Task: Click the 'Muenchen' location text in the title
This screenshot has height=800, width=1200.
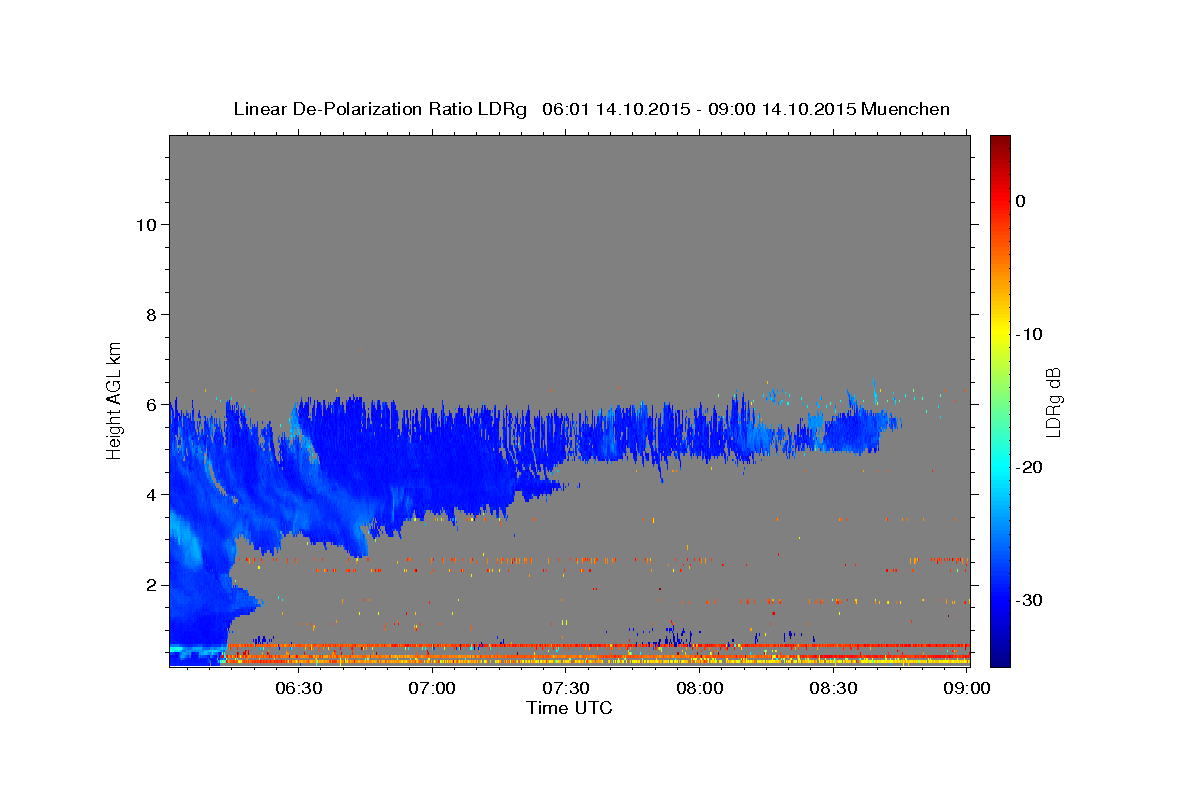Action: click(906, 109)
